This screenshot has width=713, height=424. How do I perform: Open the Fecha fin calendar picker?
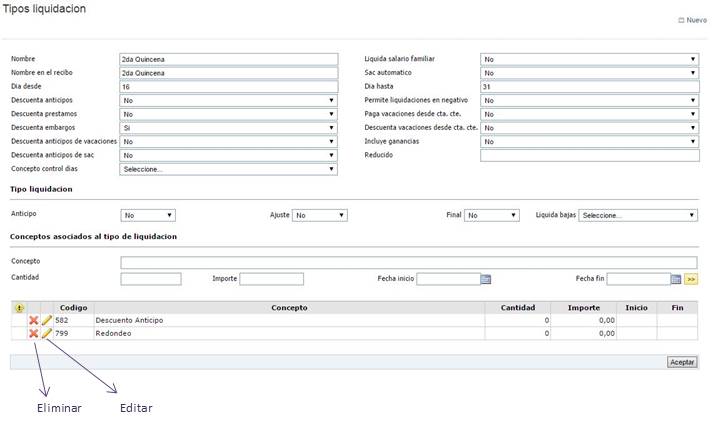676,279
